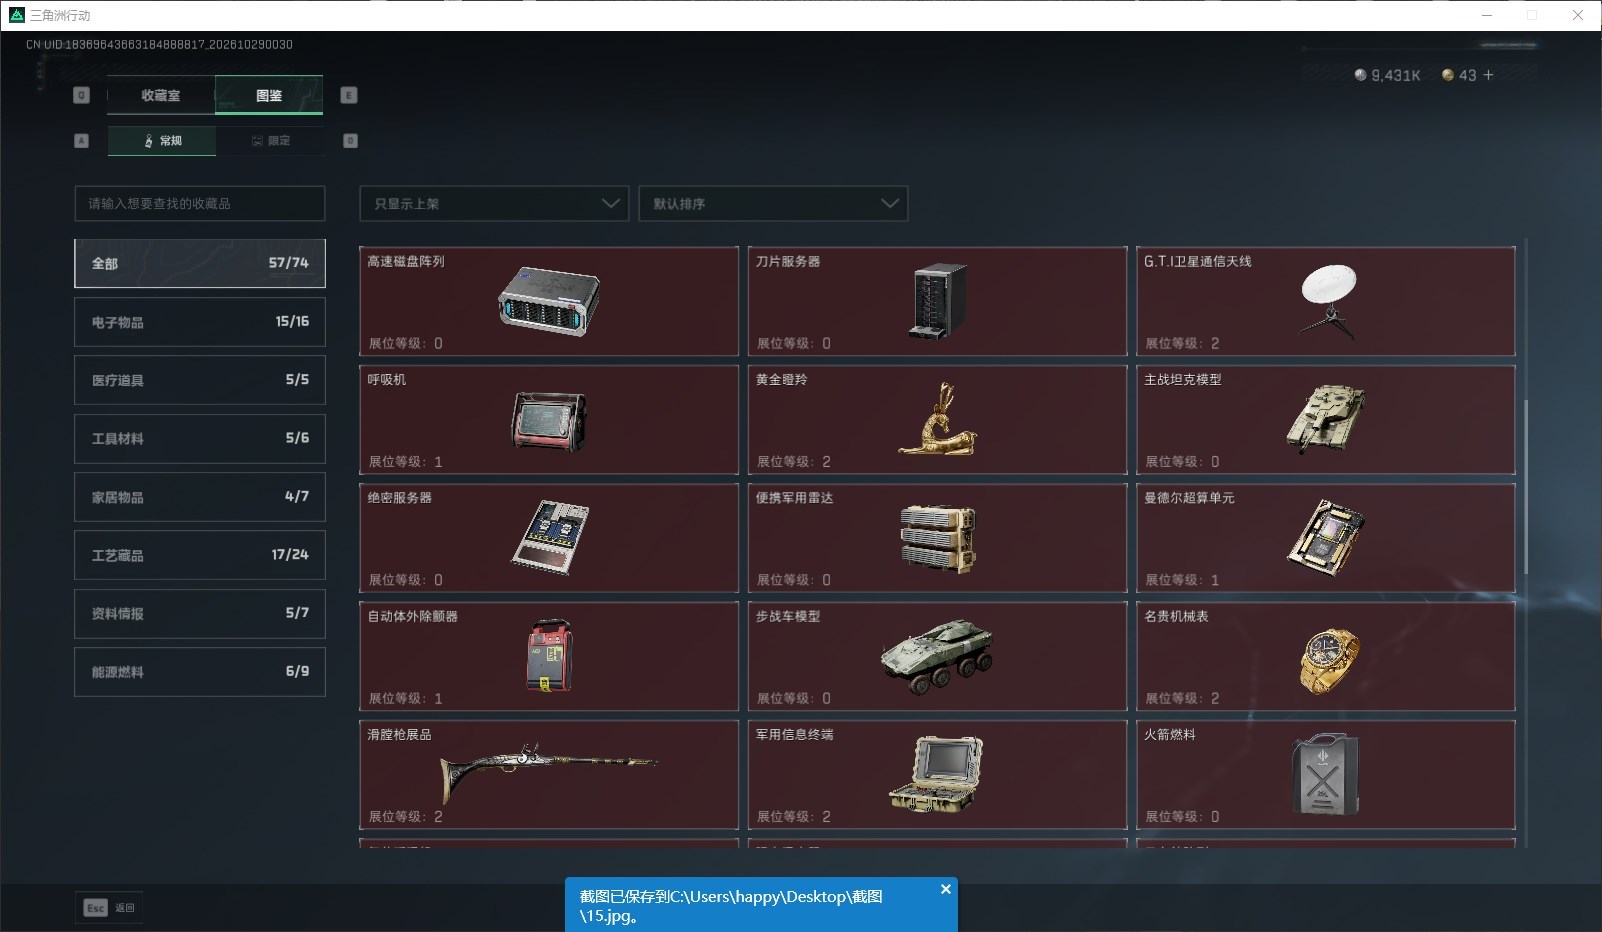The image size is (1602, 932).
Task: Select the 常规 sub-tab
Action: 162,141
